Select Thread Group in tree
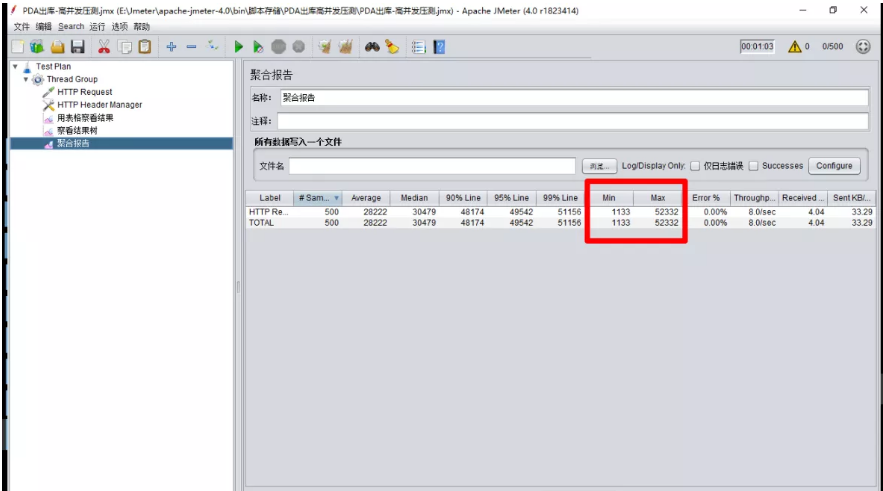 (x=72, y=79)
